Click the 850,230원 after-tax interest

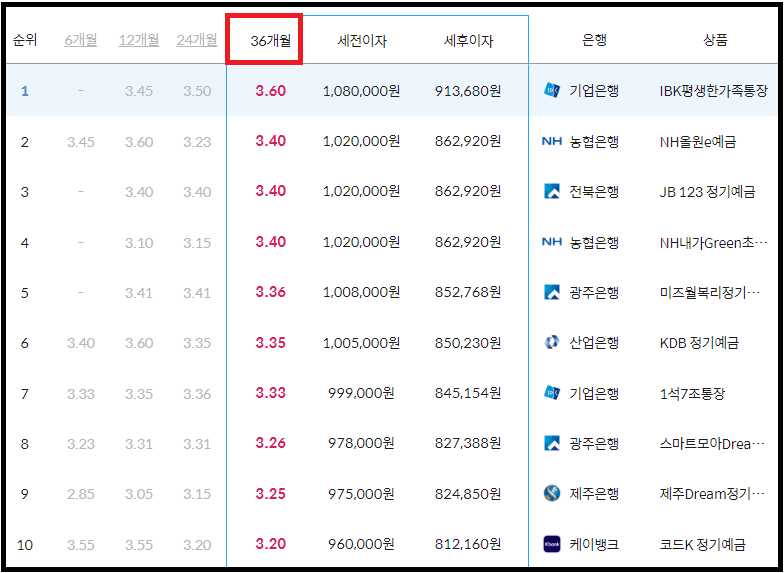(468, 342)
